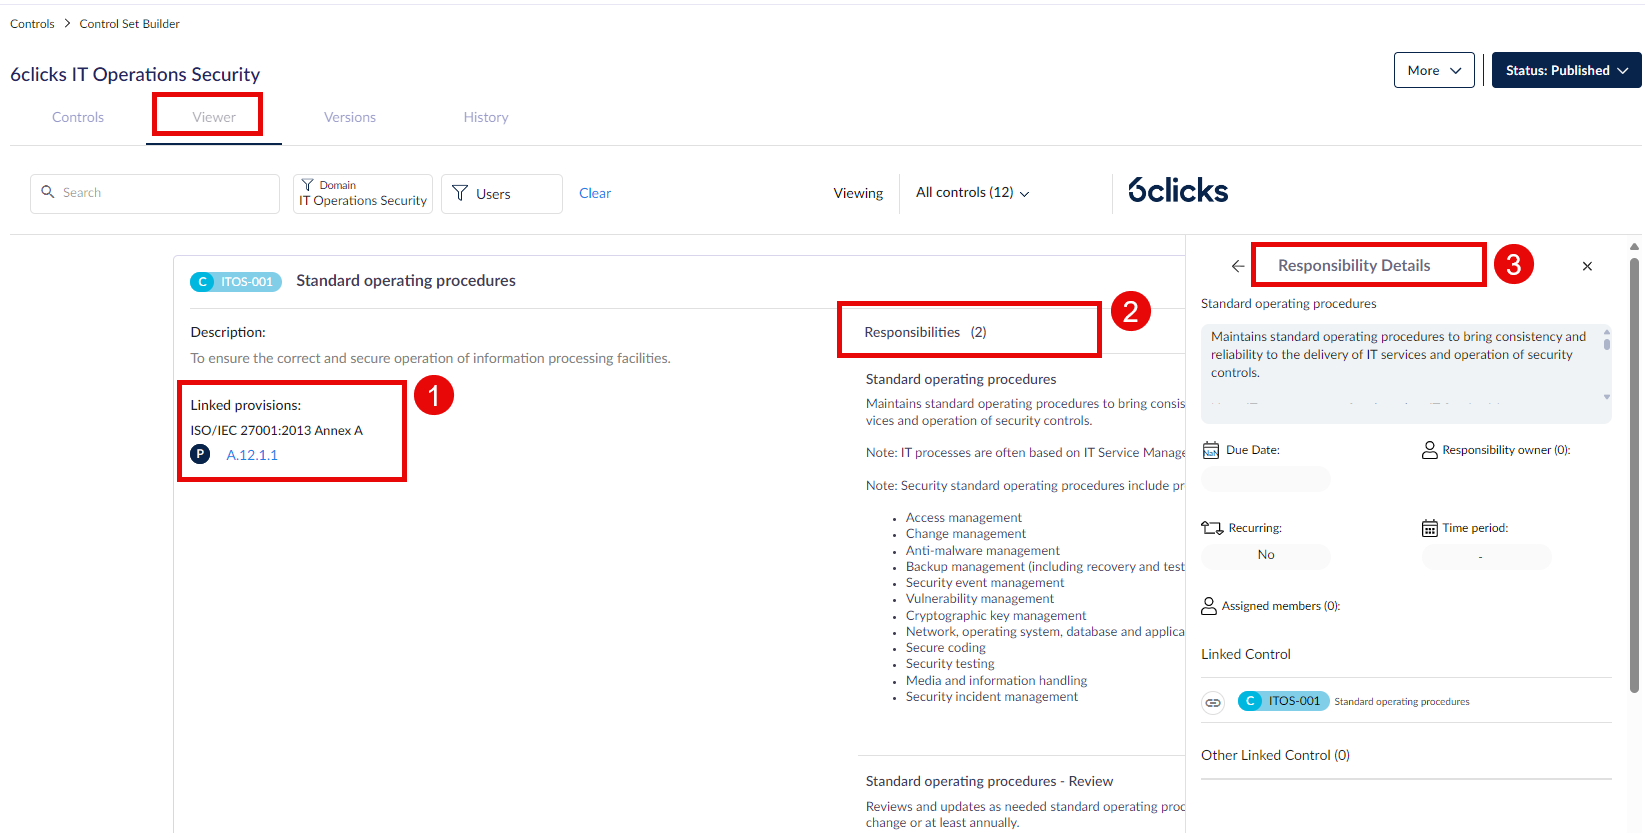Open the Users filter dropdown
The height and width of the screenshot is (833, 1645).
point(502,193)
